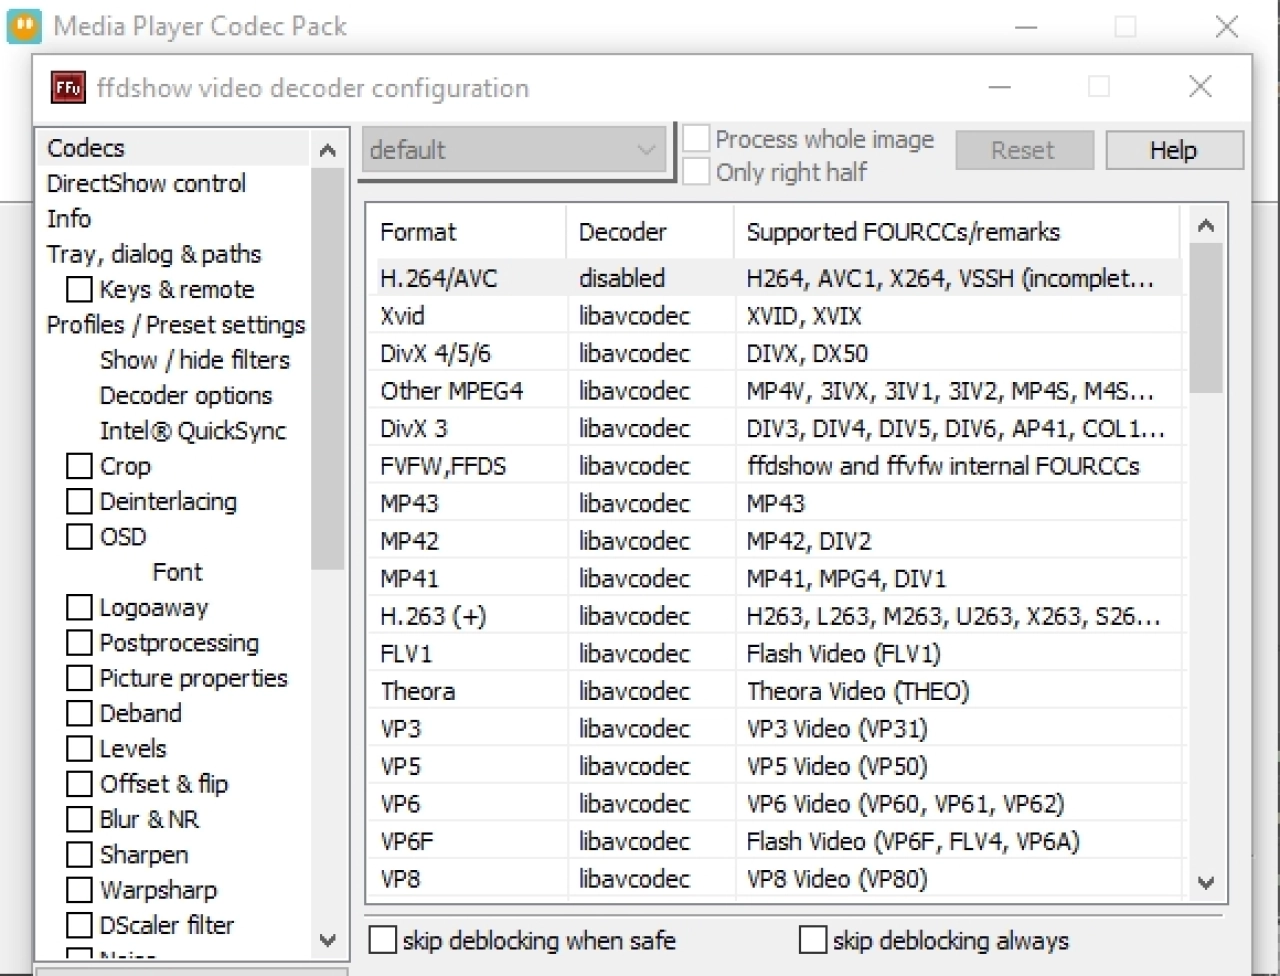This screenshot has width=1280, height=976.
Task: Select the H.264/AVC format row
Action: click(774, 278)
